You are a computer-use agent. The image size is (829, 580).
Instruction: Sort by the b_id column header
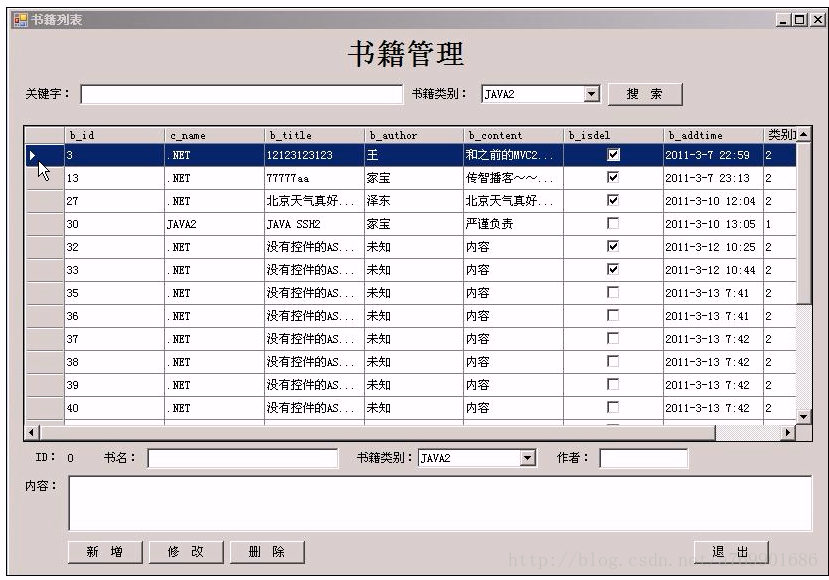click(x=114, y=135)
